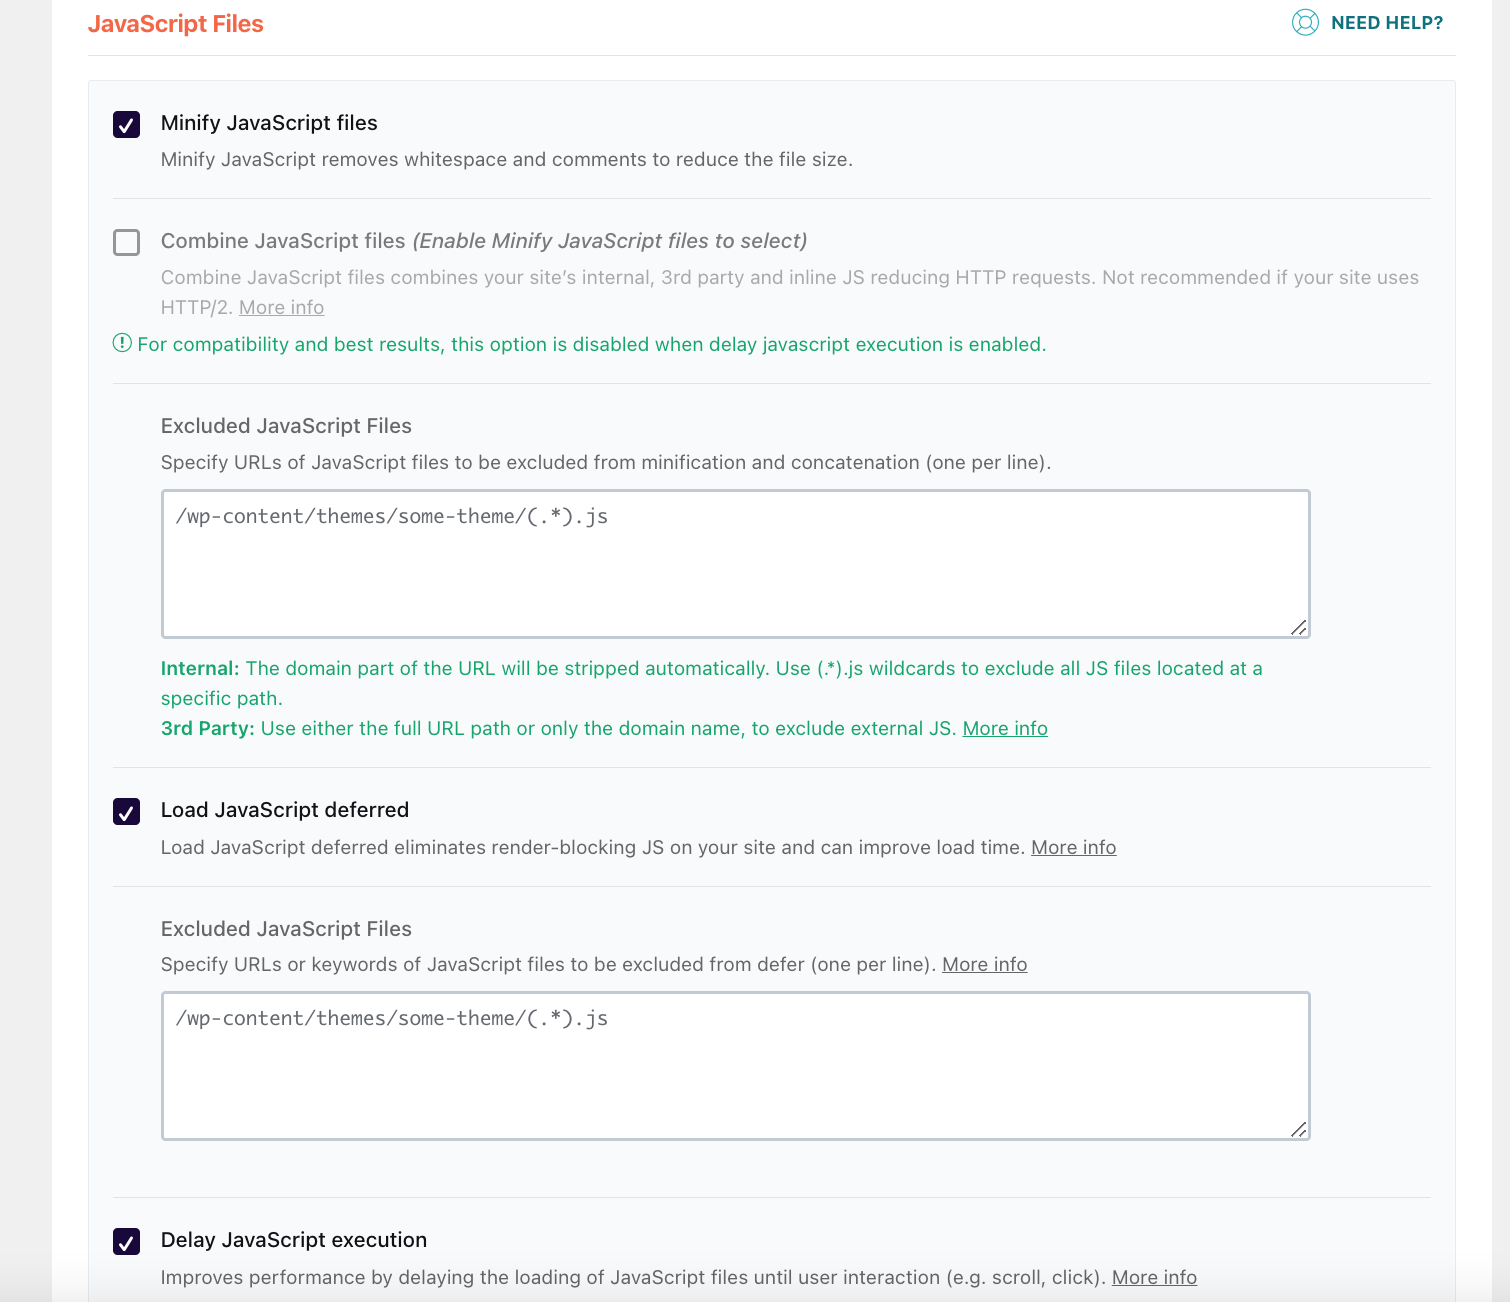The height and width of the screenshot is (1302, 1510).
Task: Click resize handle of defer exclusions textarea
Action: click(1298, 1129)
